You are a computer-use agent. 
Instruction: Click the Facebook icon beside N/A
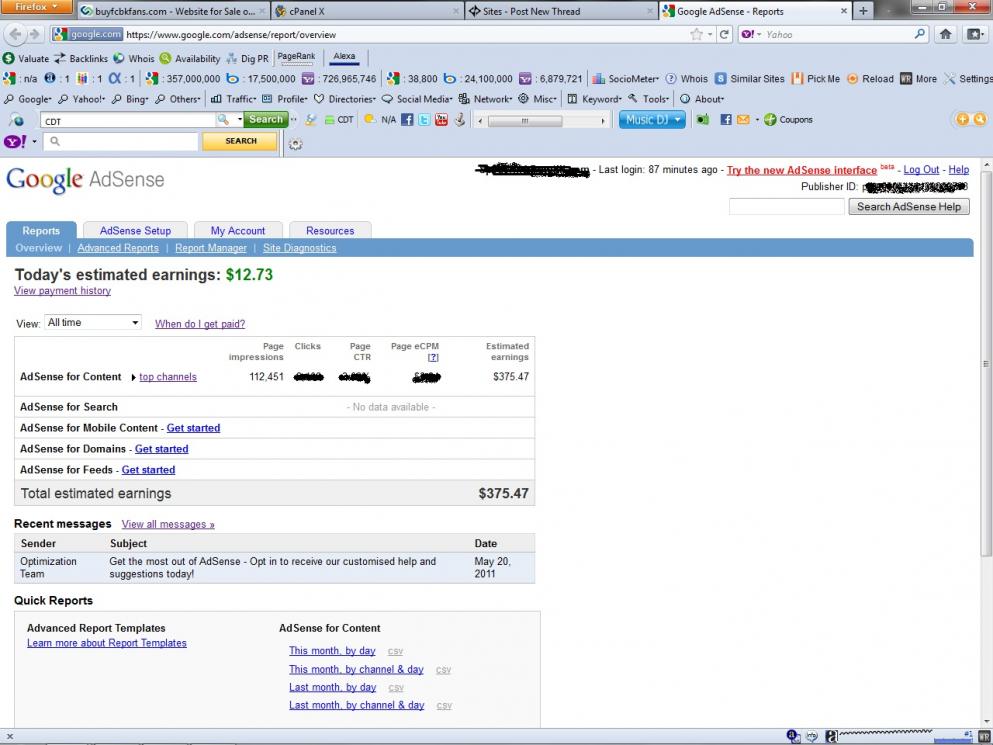point(407,119)
